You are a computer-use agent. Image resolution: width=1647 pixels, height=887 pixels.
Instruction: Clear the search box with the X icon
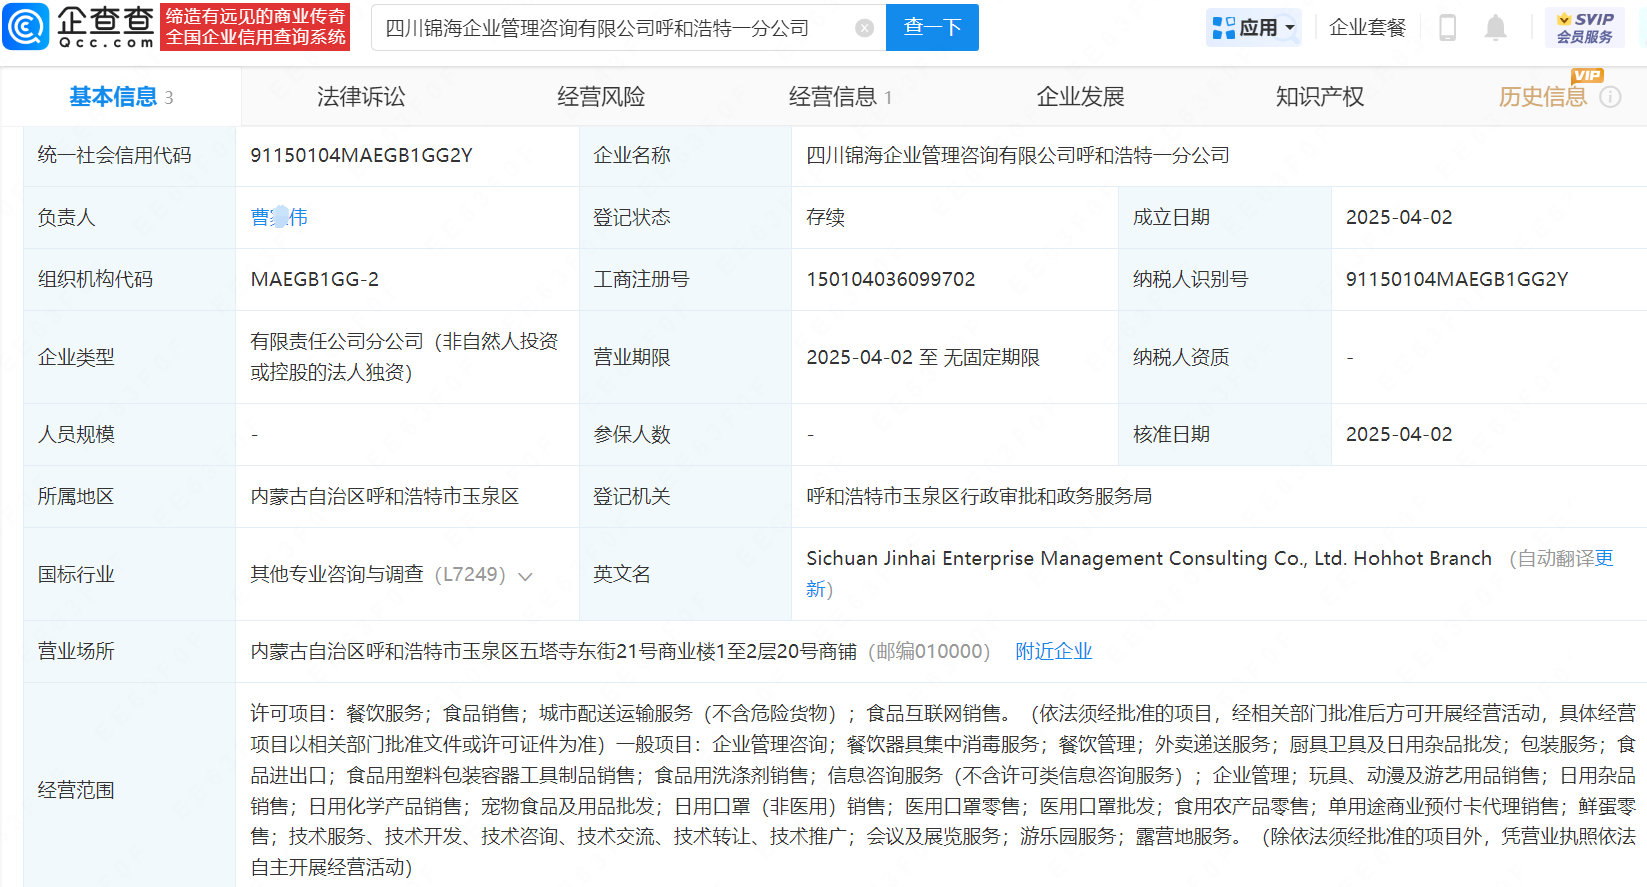pos(865,28)
